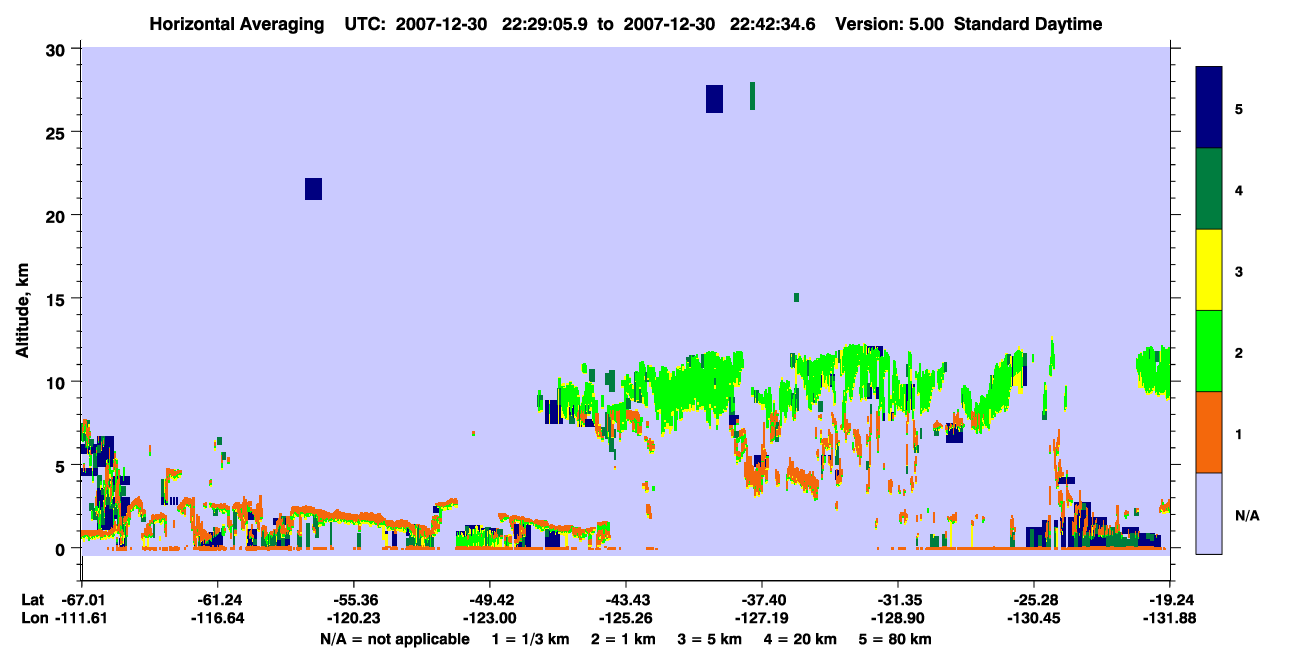The width and height of the screenshot is (1300, 667).
Task: Click the 'Standard Daytime' text
Action: [x=1028, y=24]
